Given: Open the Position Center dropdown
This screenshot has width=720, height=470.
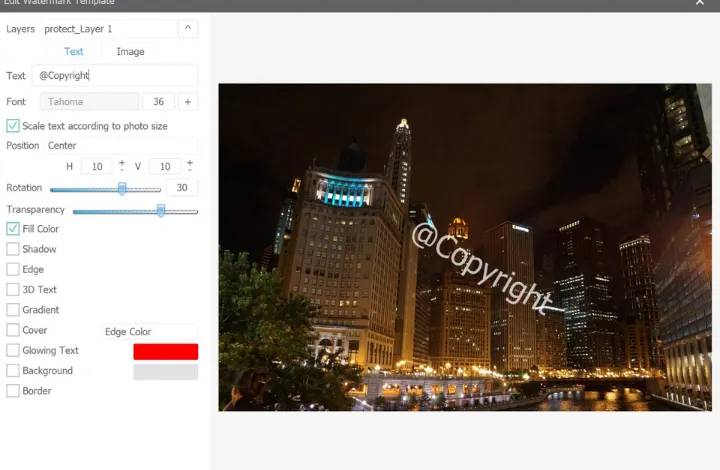Looking at the screenshot, I should [120, 146].
